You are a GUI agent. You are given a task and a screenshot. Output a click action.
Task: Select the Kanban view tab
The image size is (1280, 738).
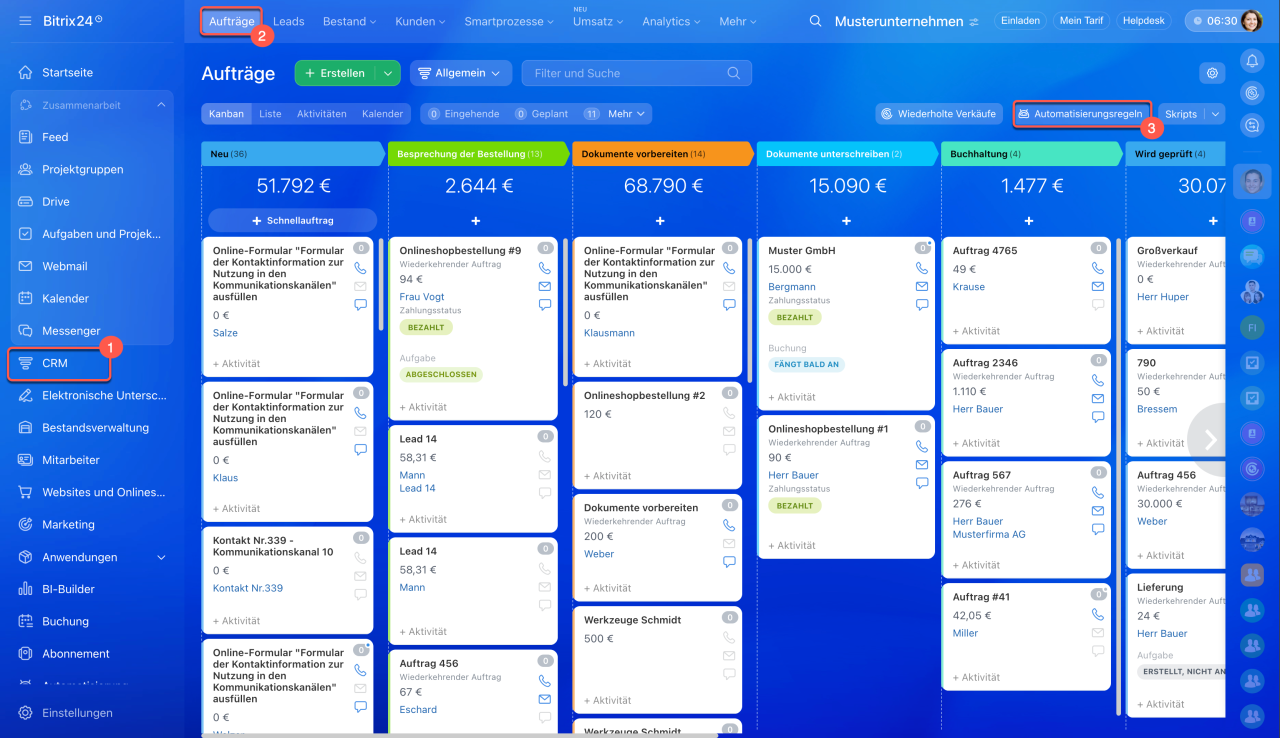[227, 114]
